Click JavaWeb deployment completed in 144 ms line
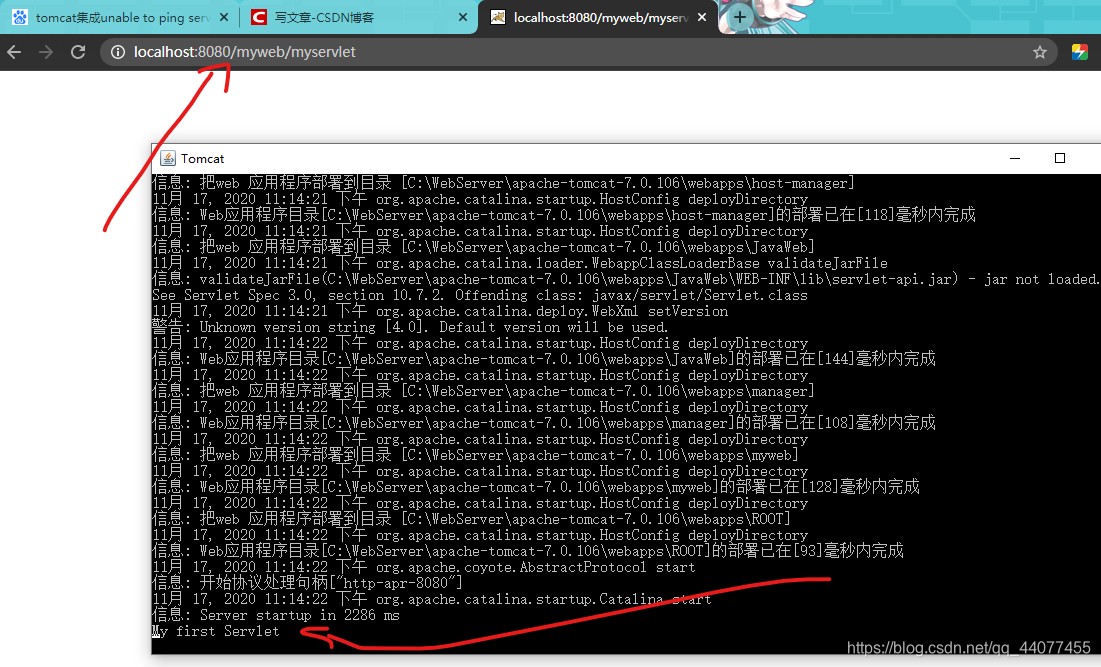 pos(543,359)
